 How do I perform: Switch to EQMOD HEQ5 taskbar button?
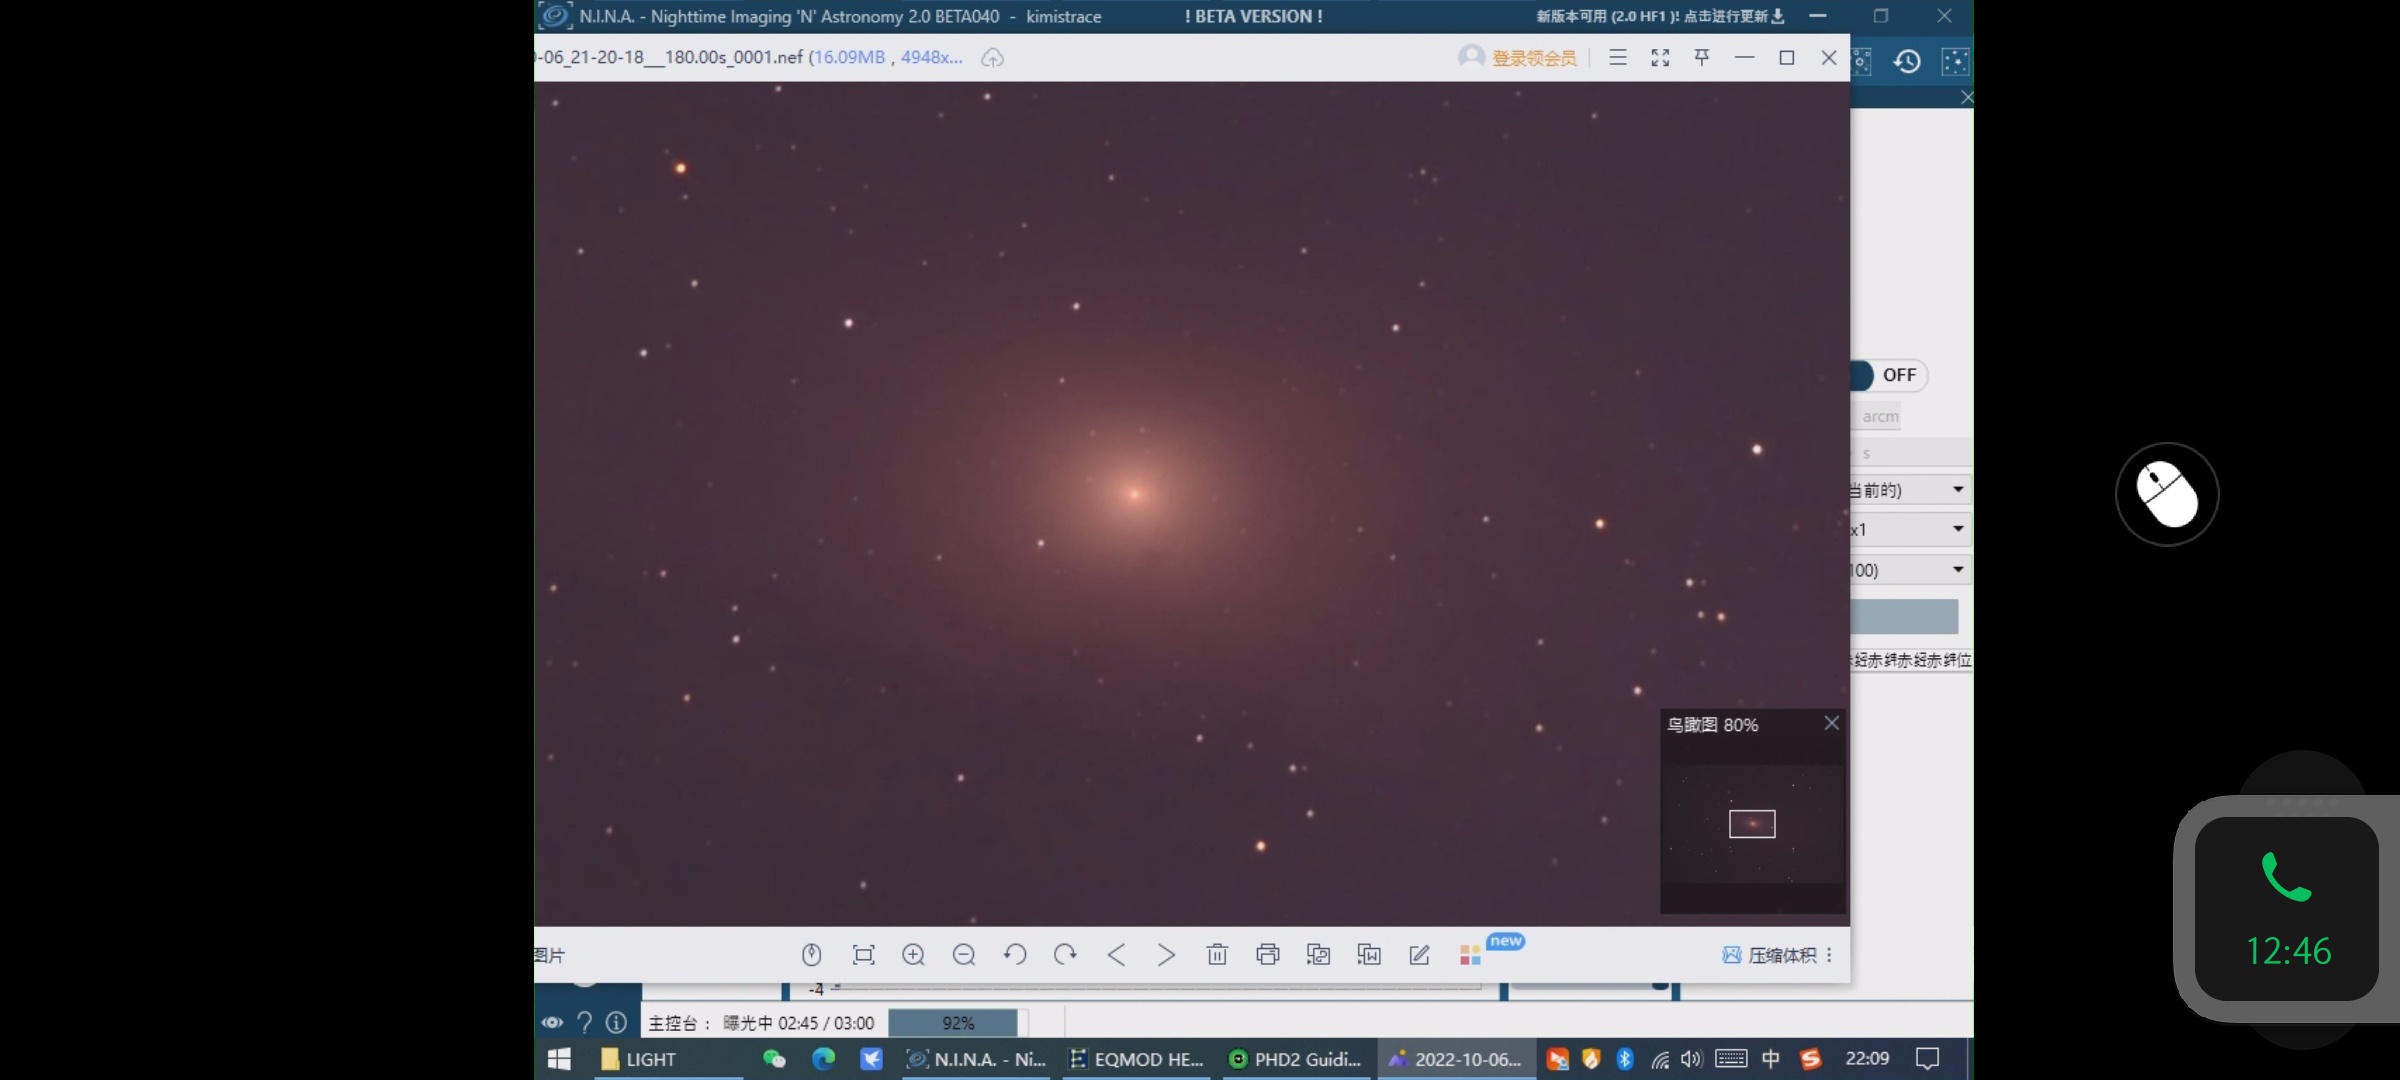click(1136, 1059)
